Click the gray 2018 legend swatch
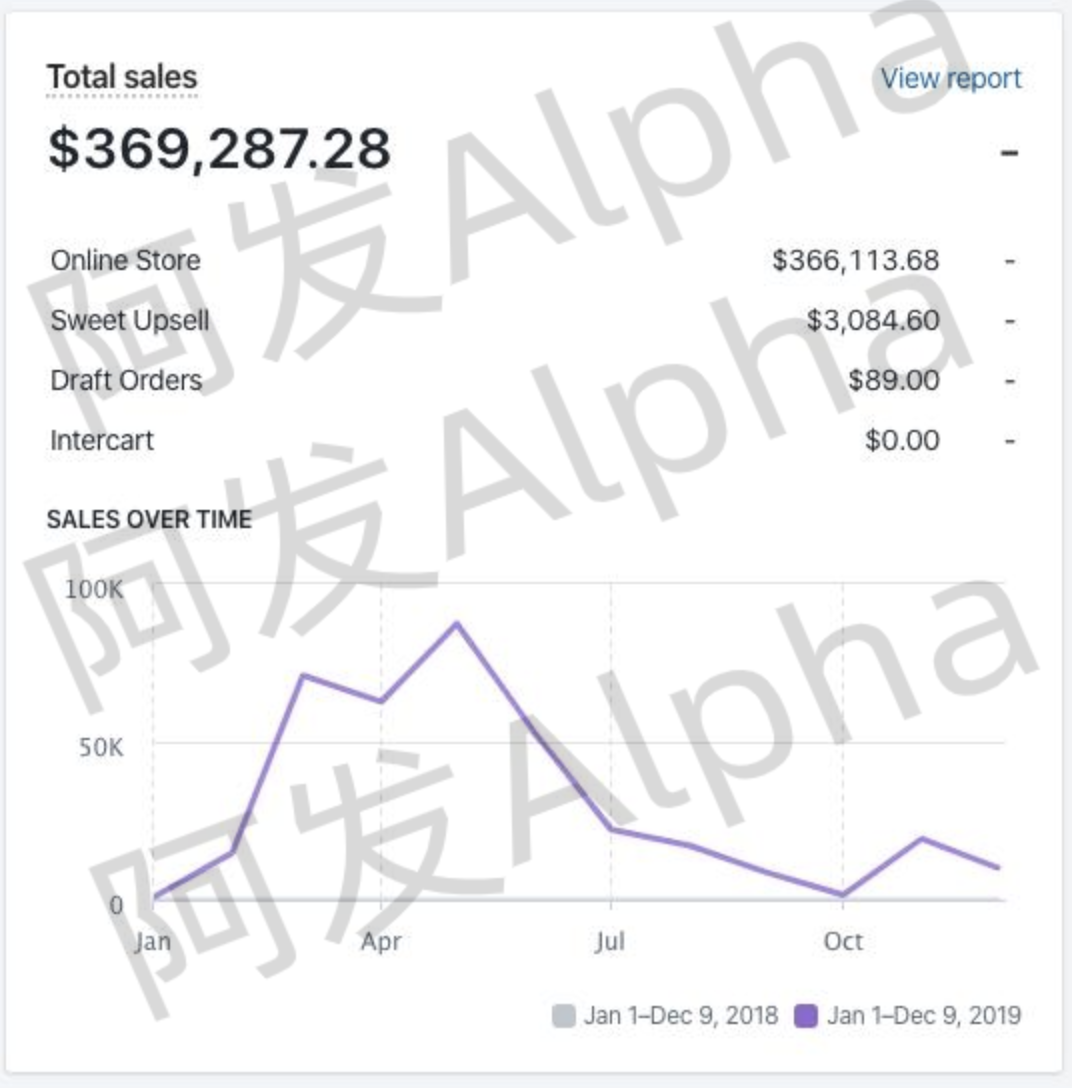Image resolution: width=1072 pixels, height=1088 pixels. (563, 1016)
